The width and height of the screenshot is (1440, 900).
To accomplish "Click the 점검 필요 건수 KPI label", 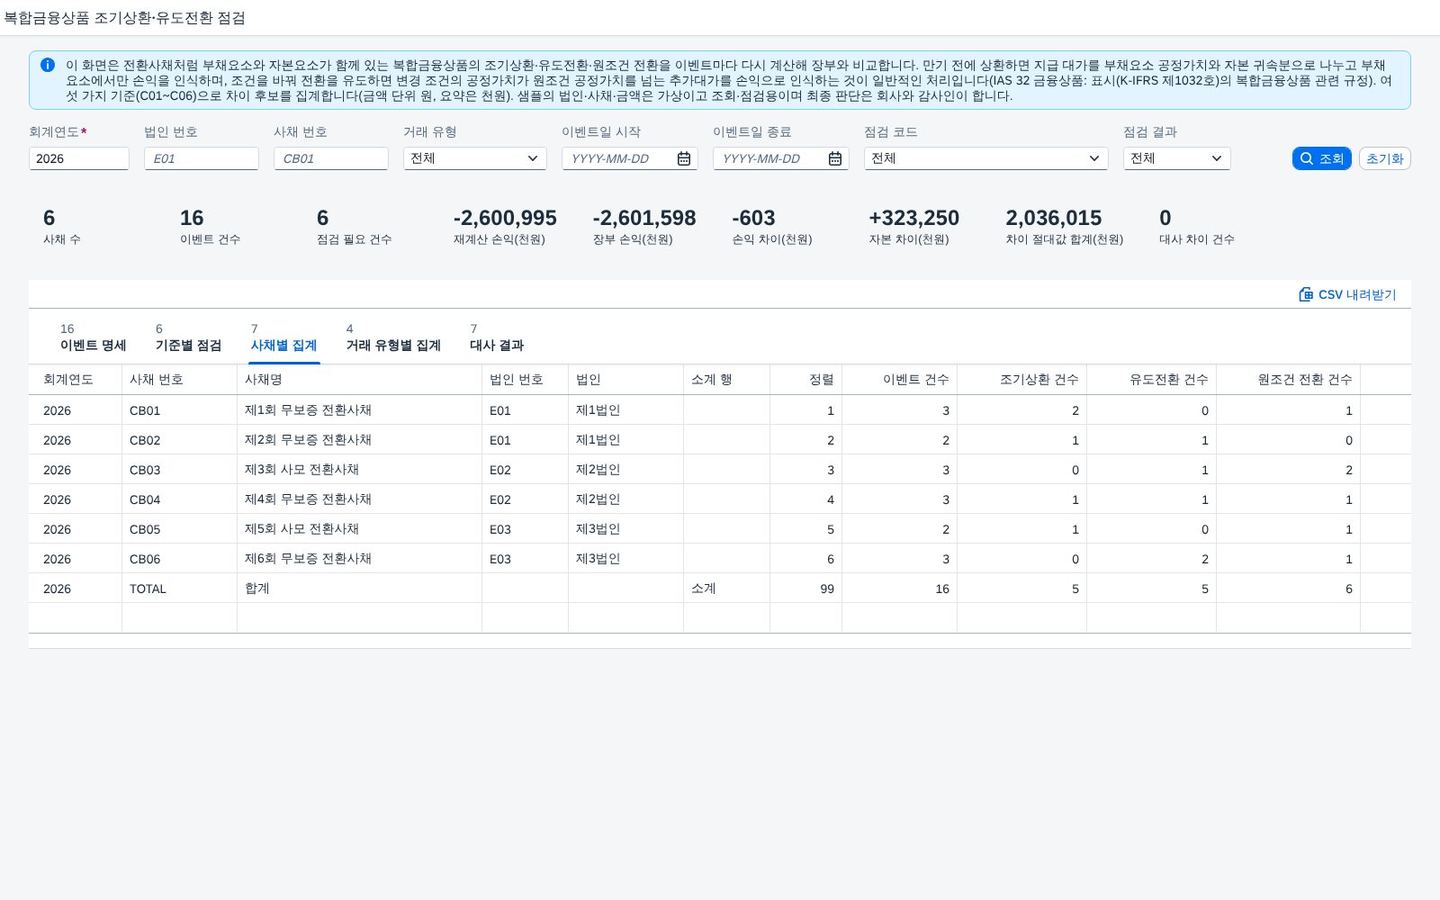I will coord(354,240).
